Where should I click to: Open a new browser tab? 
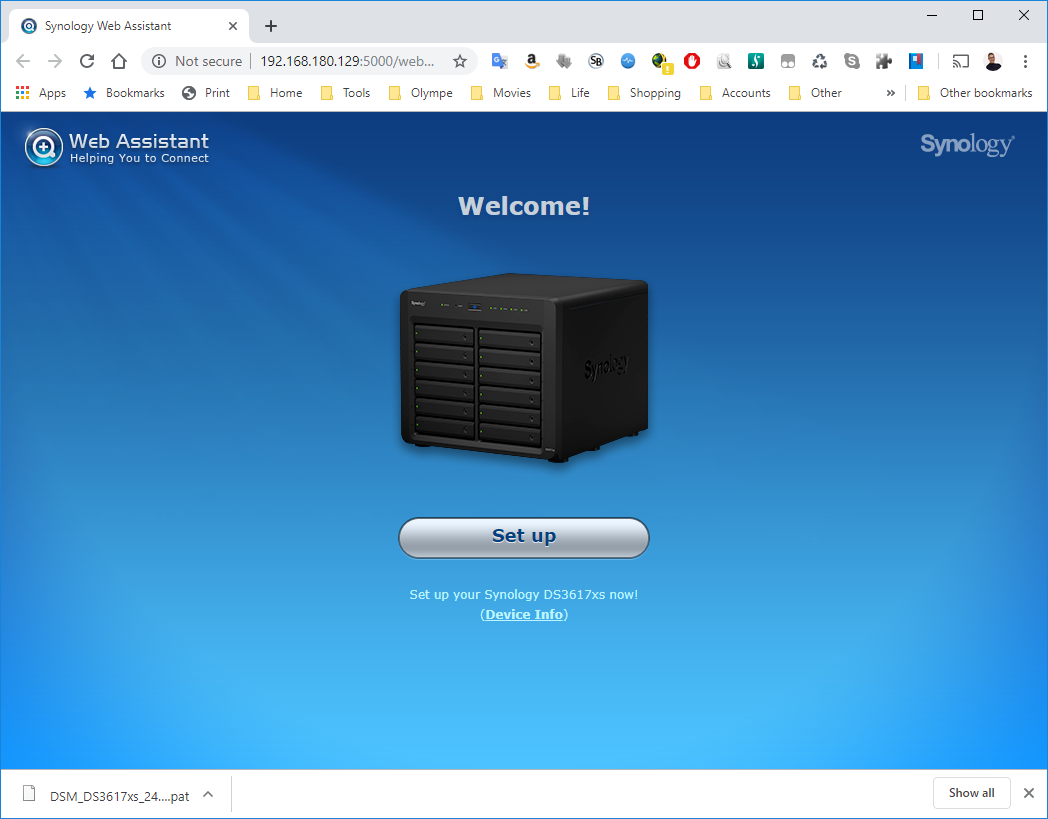[x=271, y=26]
